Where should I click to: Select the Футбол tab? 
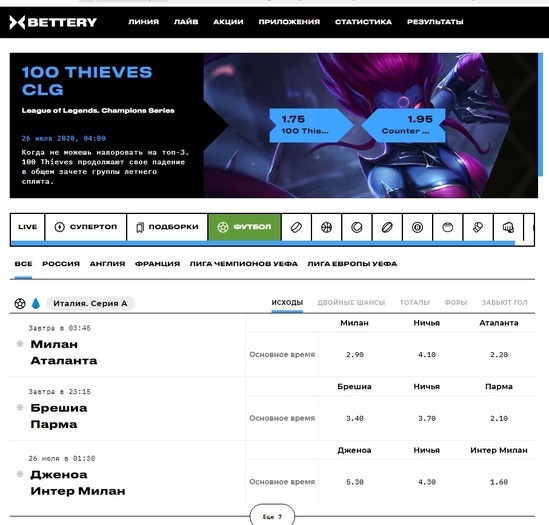tap(244, 227)
